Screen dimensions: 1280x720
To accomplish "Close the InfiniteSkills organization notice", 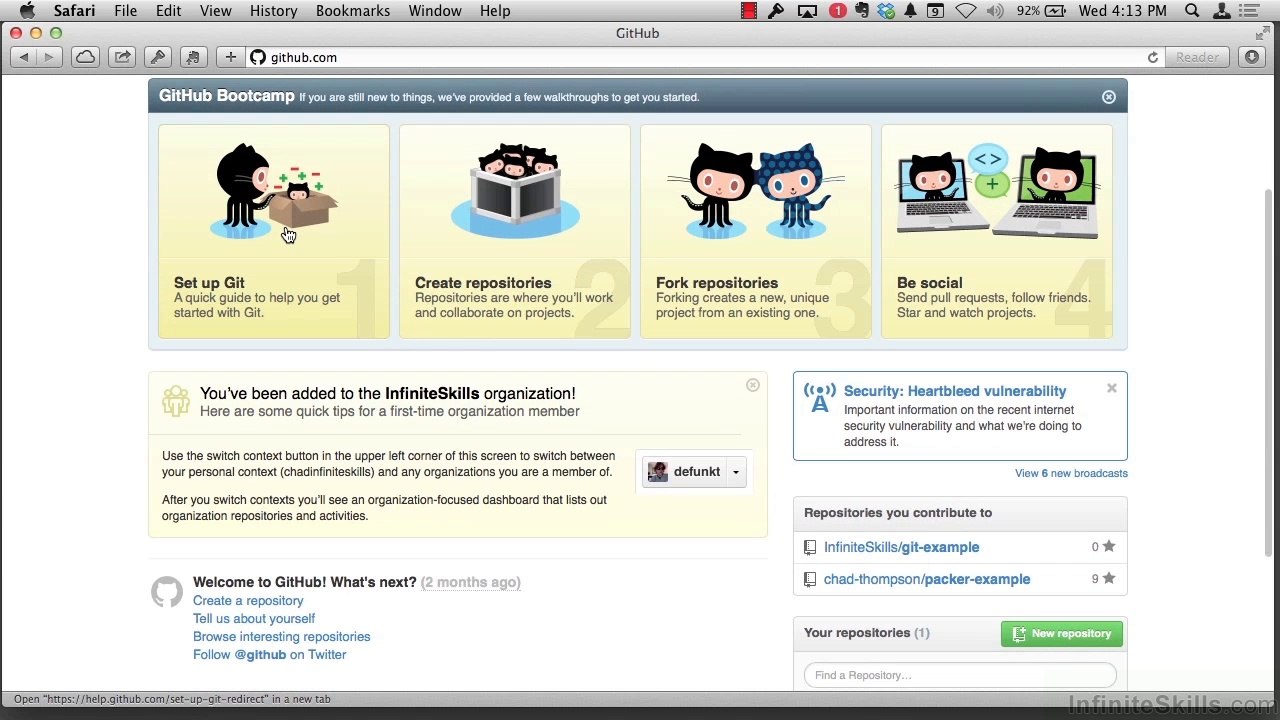I will (753, 385).
